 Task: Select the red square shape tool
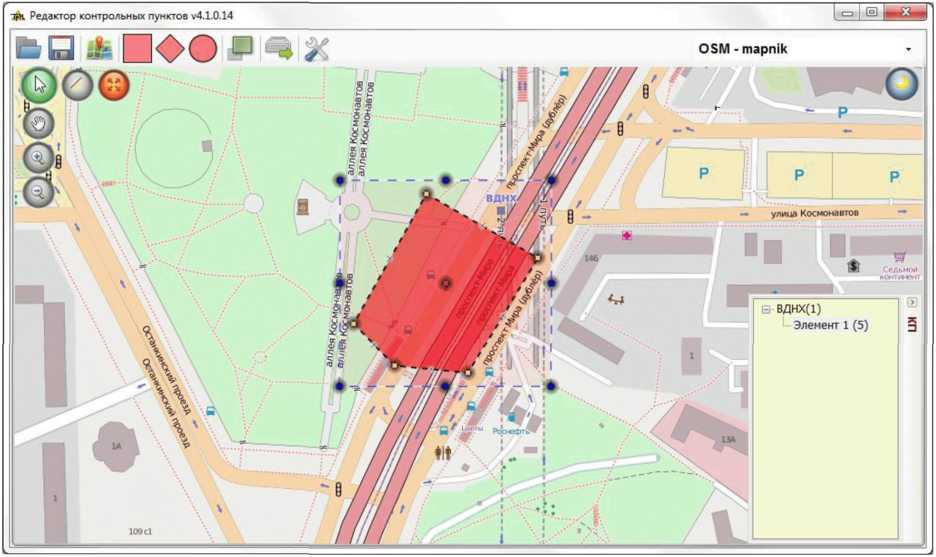137,48
